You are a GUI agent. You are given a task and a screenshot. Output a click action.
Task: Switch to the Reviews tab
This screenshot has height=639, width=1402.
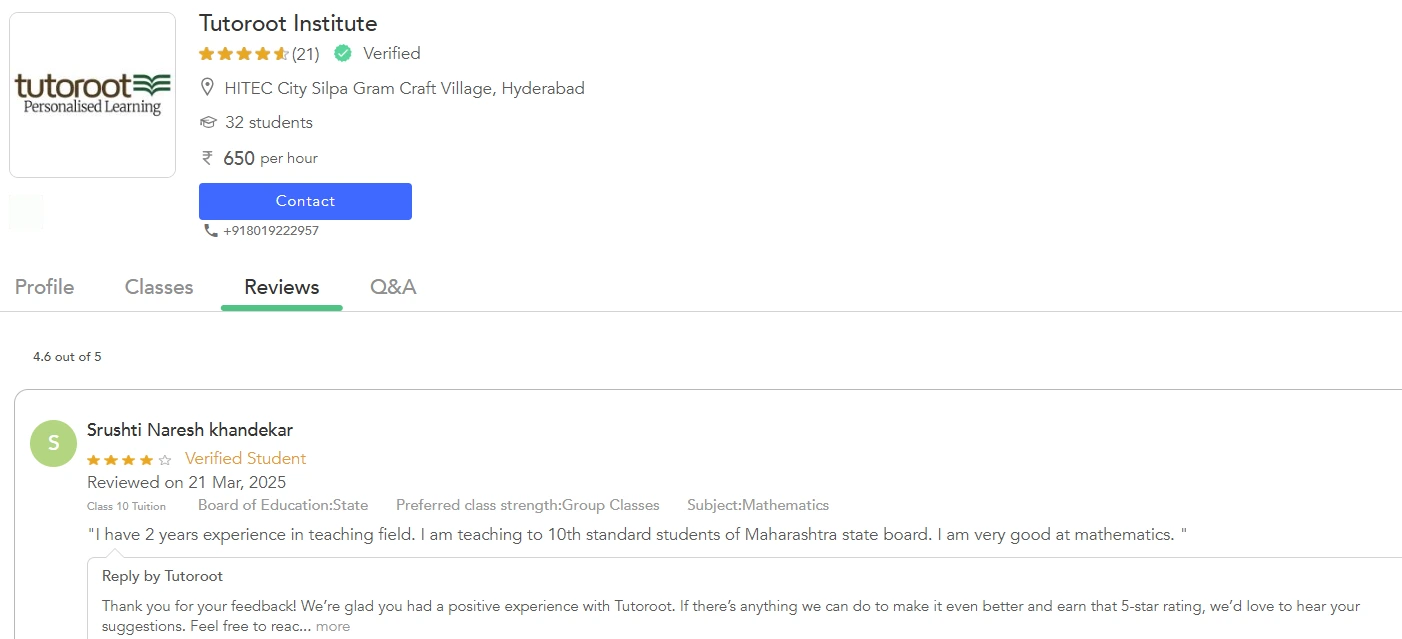[281, 287]
